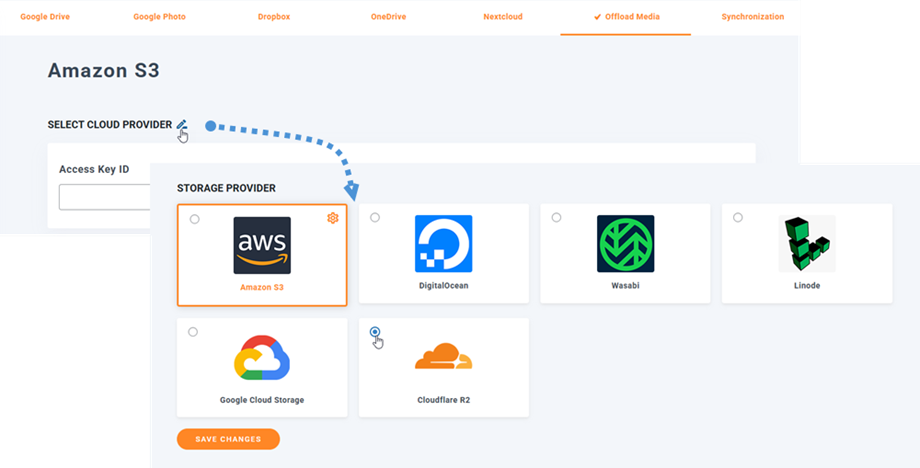The width and height of the screenshot is (920, 468).
Task: Click the DigitalOcean label text
Action: [x=444, y=286]
